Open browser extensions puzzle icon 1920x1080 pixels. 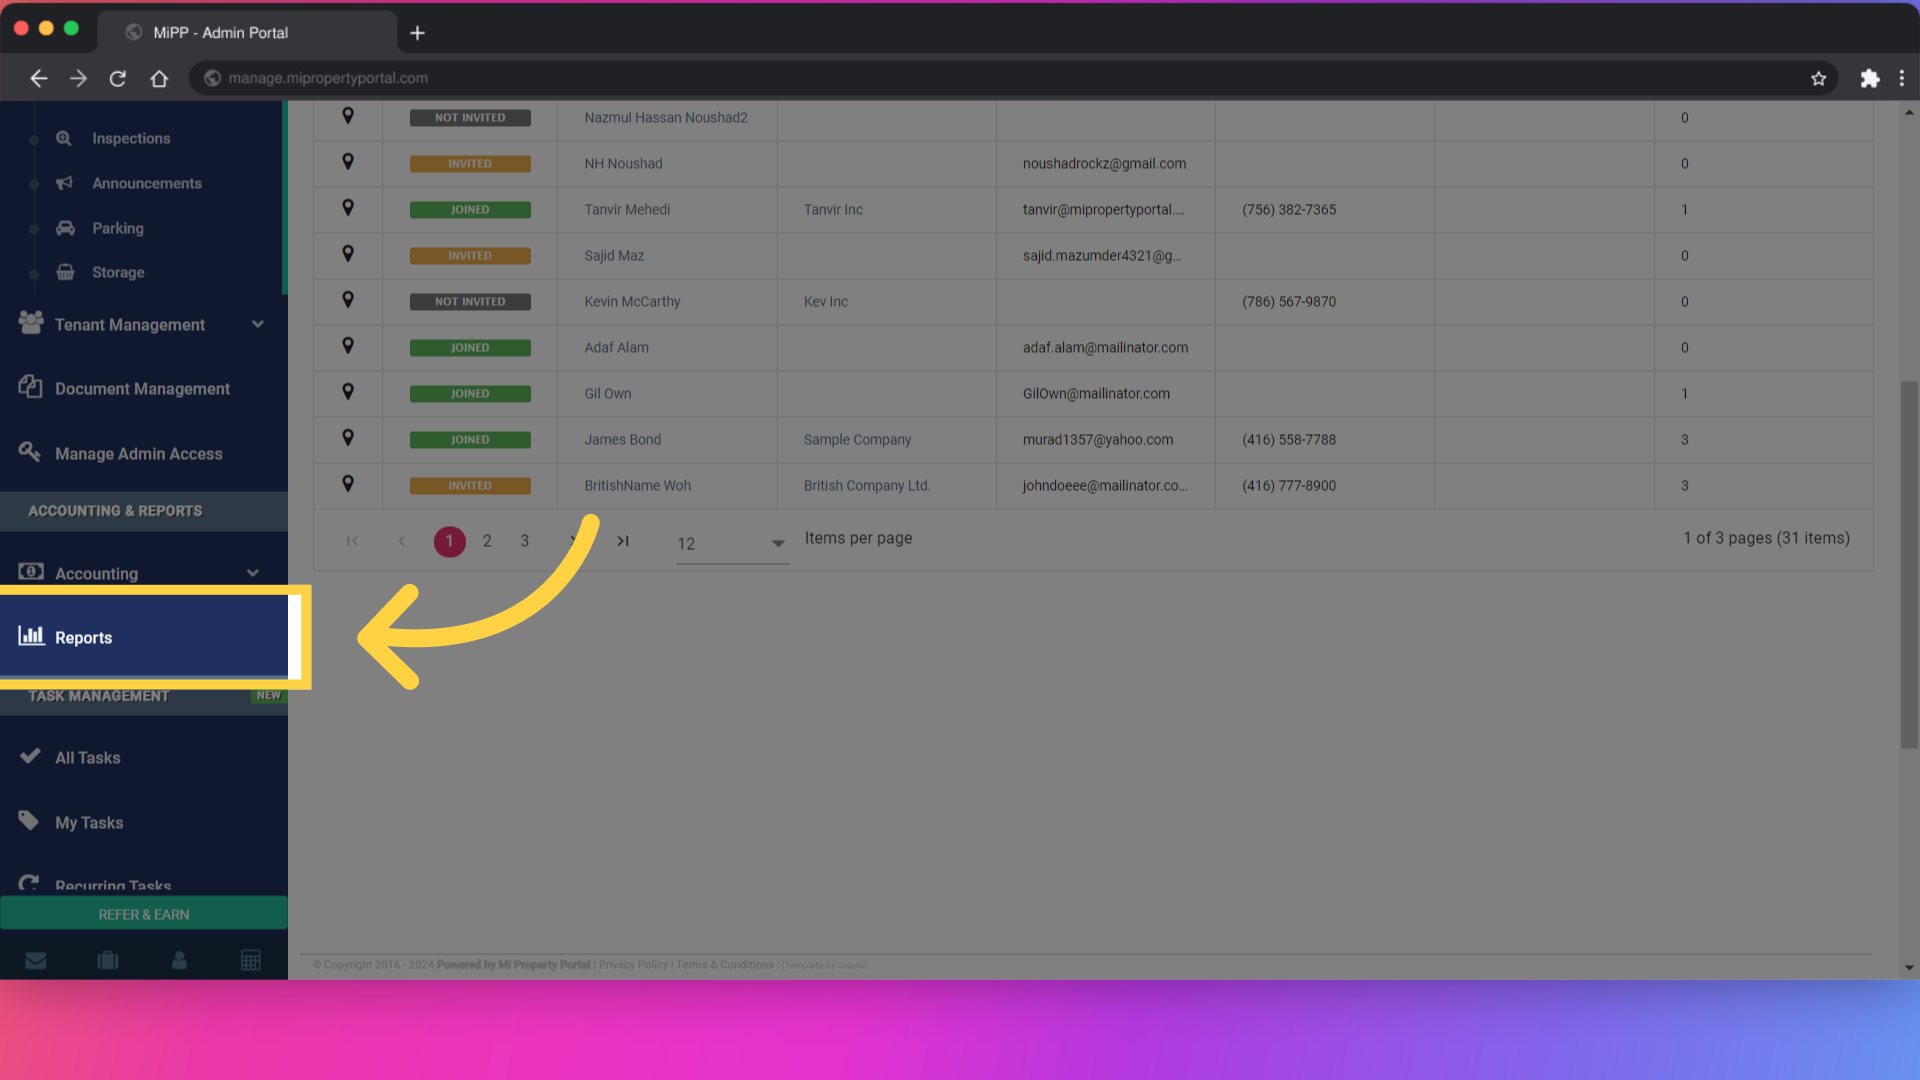pyautogui.click(x=1869, y=78)
